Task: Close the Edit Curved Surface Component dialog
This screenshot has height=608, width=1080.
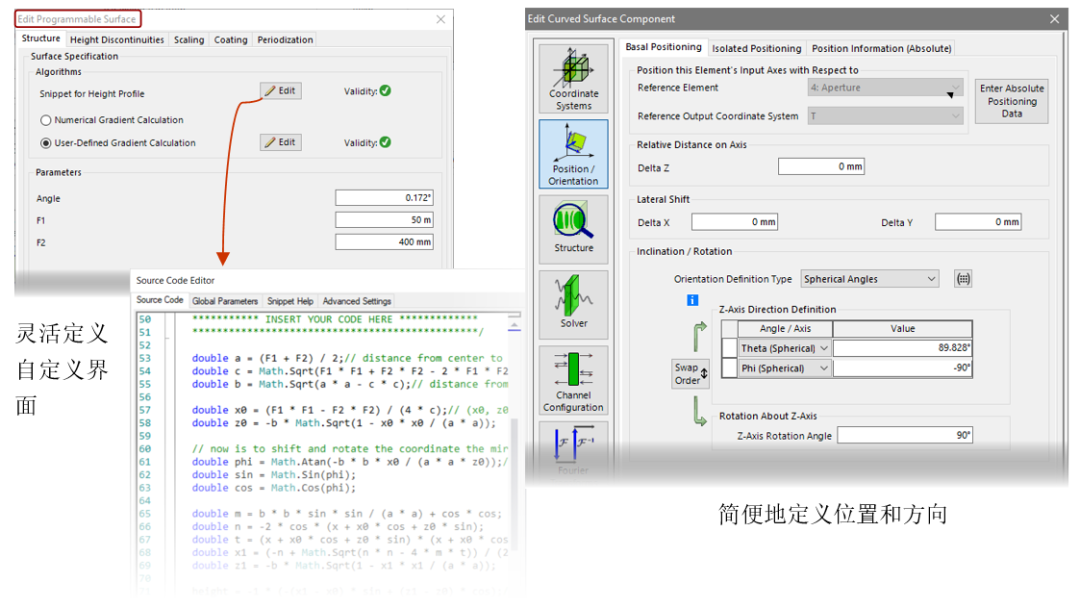Action: 1055,19
